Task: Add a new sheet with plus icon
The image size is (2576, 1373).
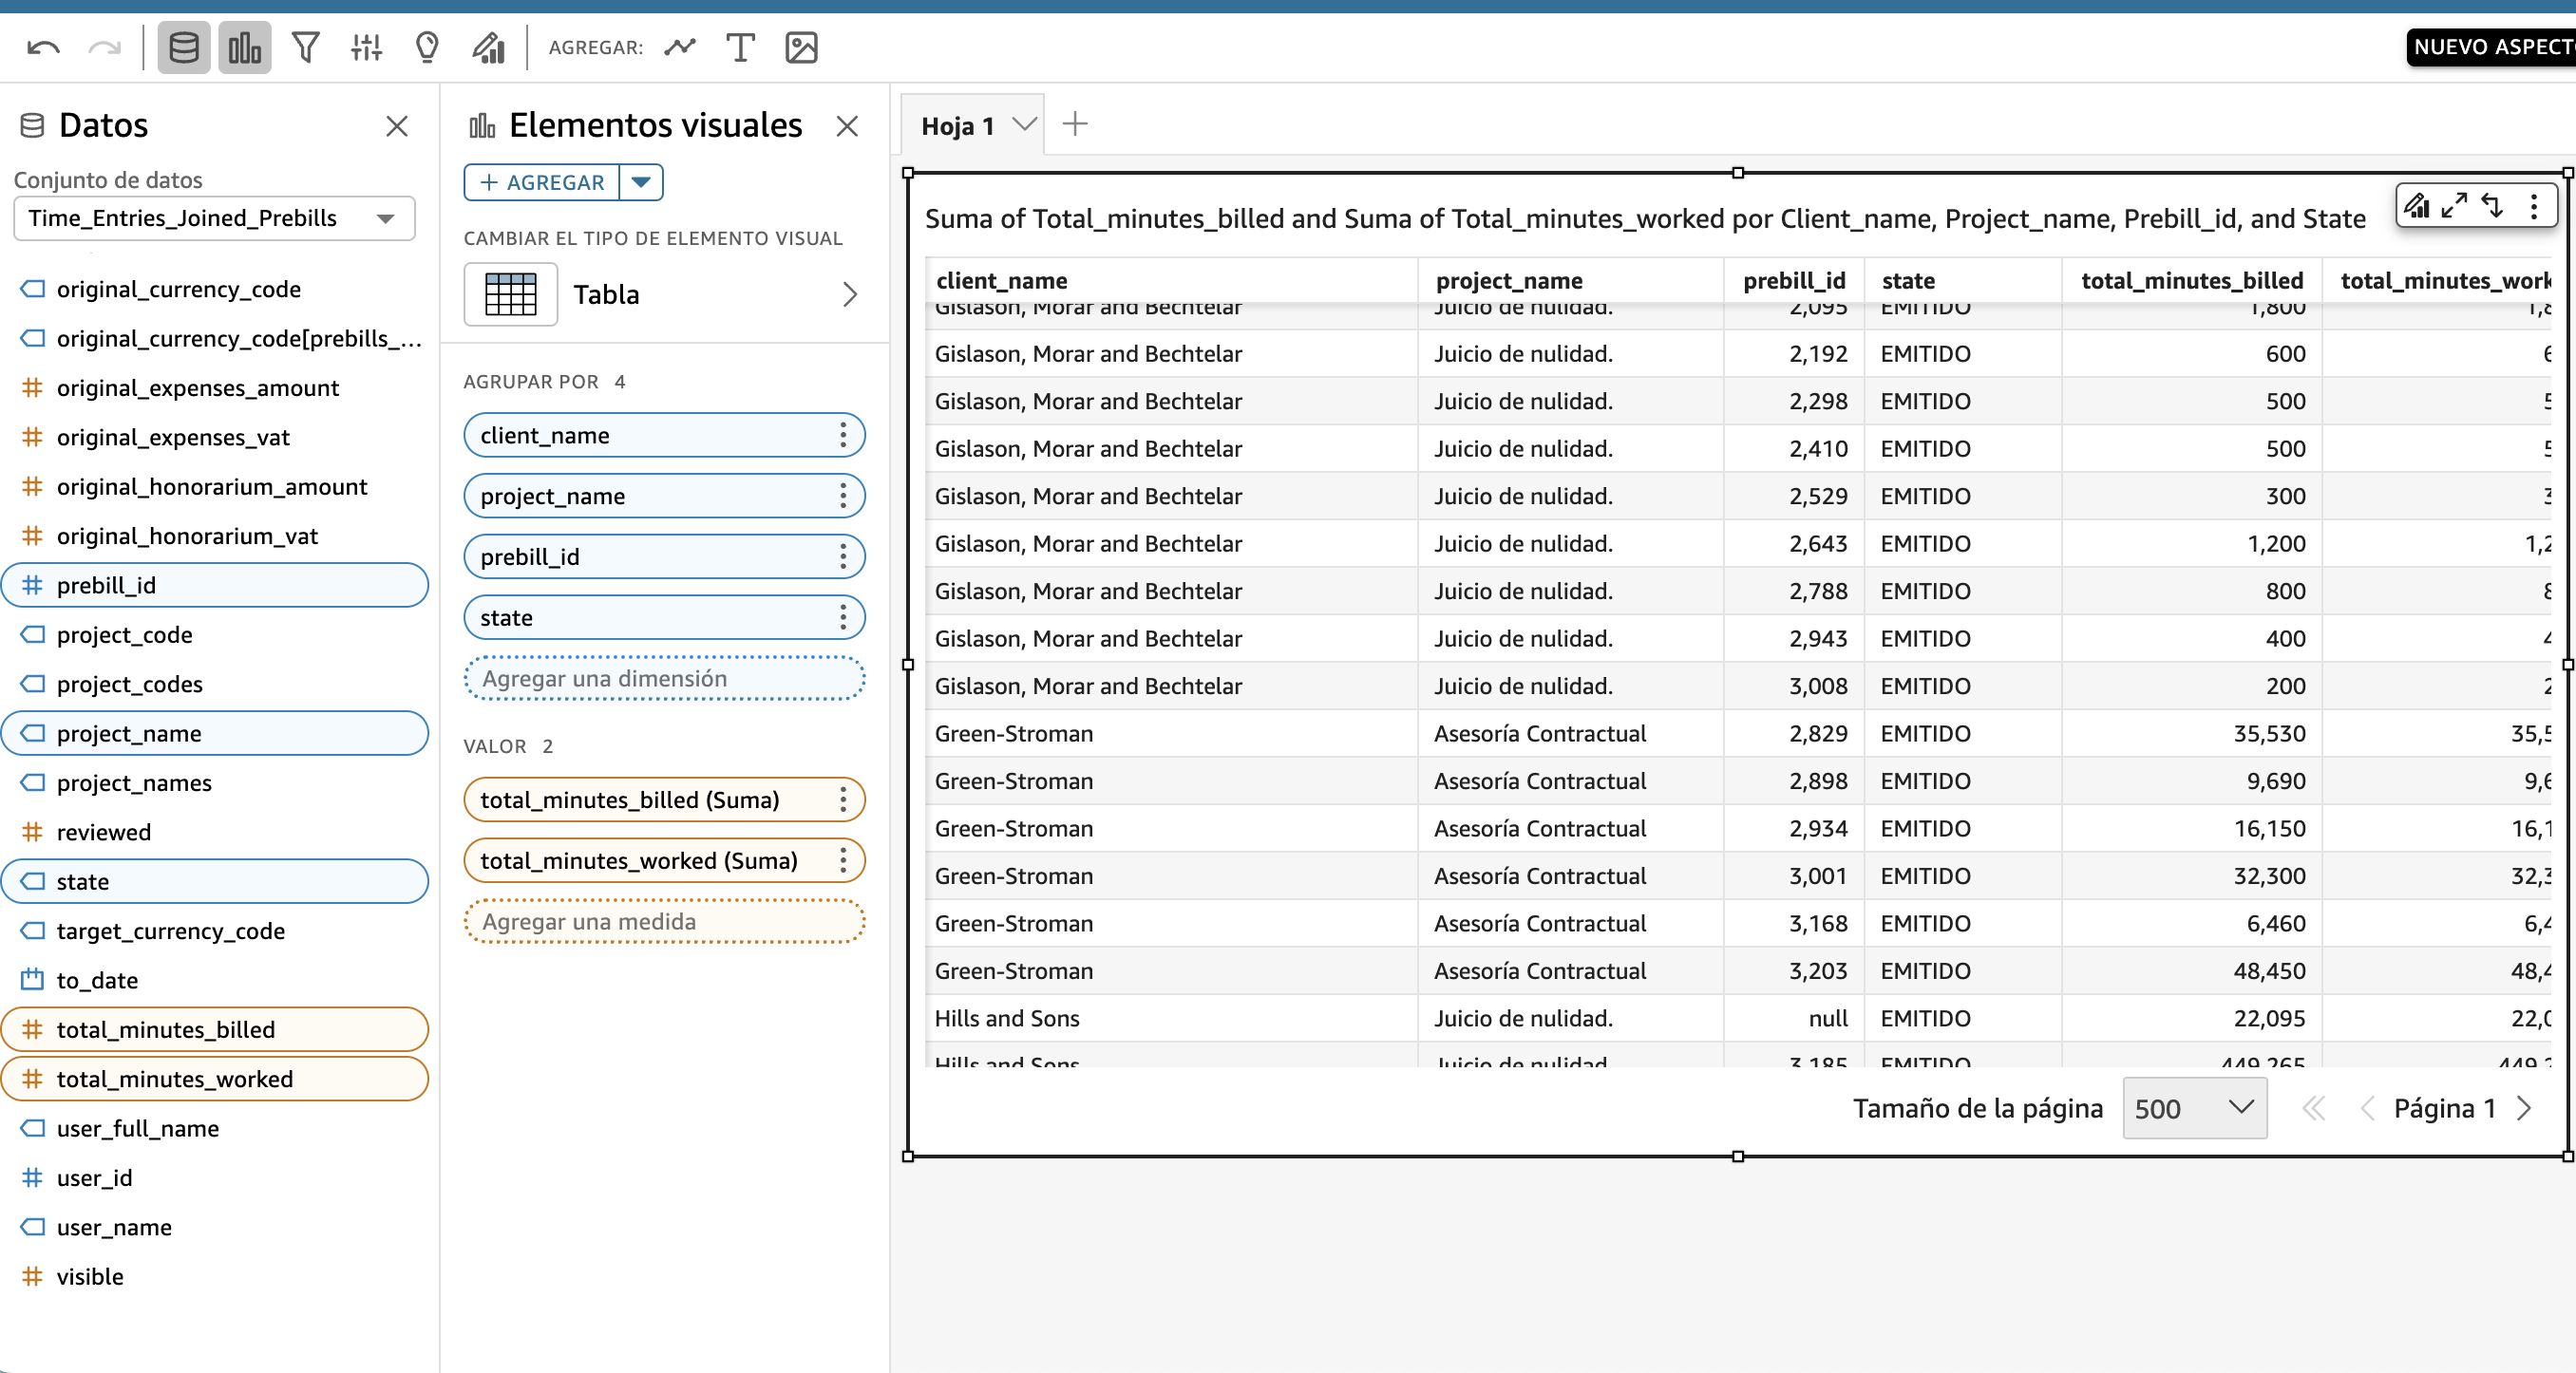Action: coord(1075,124)
